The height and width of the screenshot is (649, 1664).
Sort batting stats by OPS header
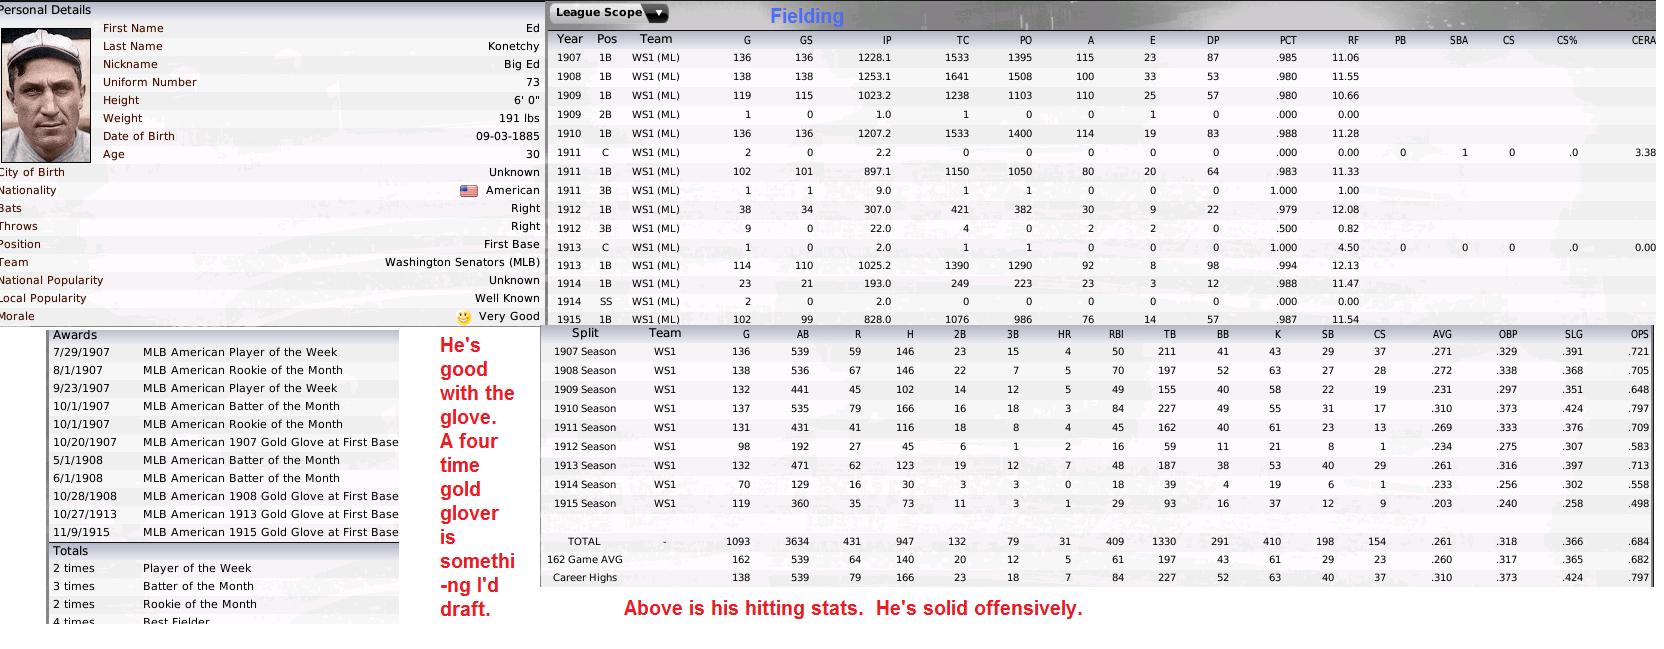(x=1639, y=334)
